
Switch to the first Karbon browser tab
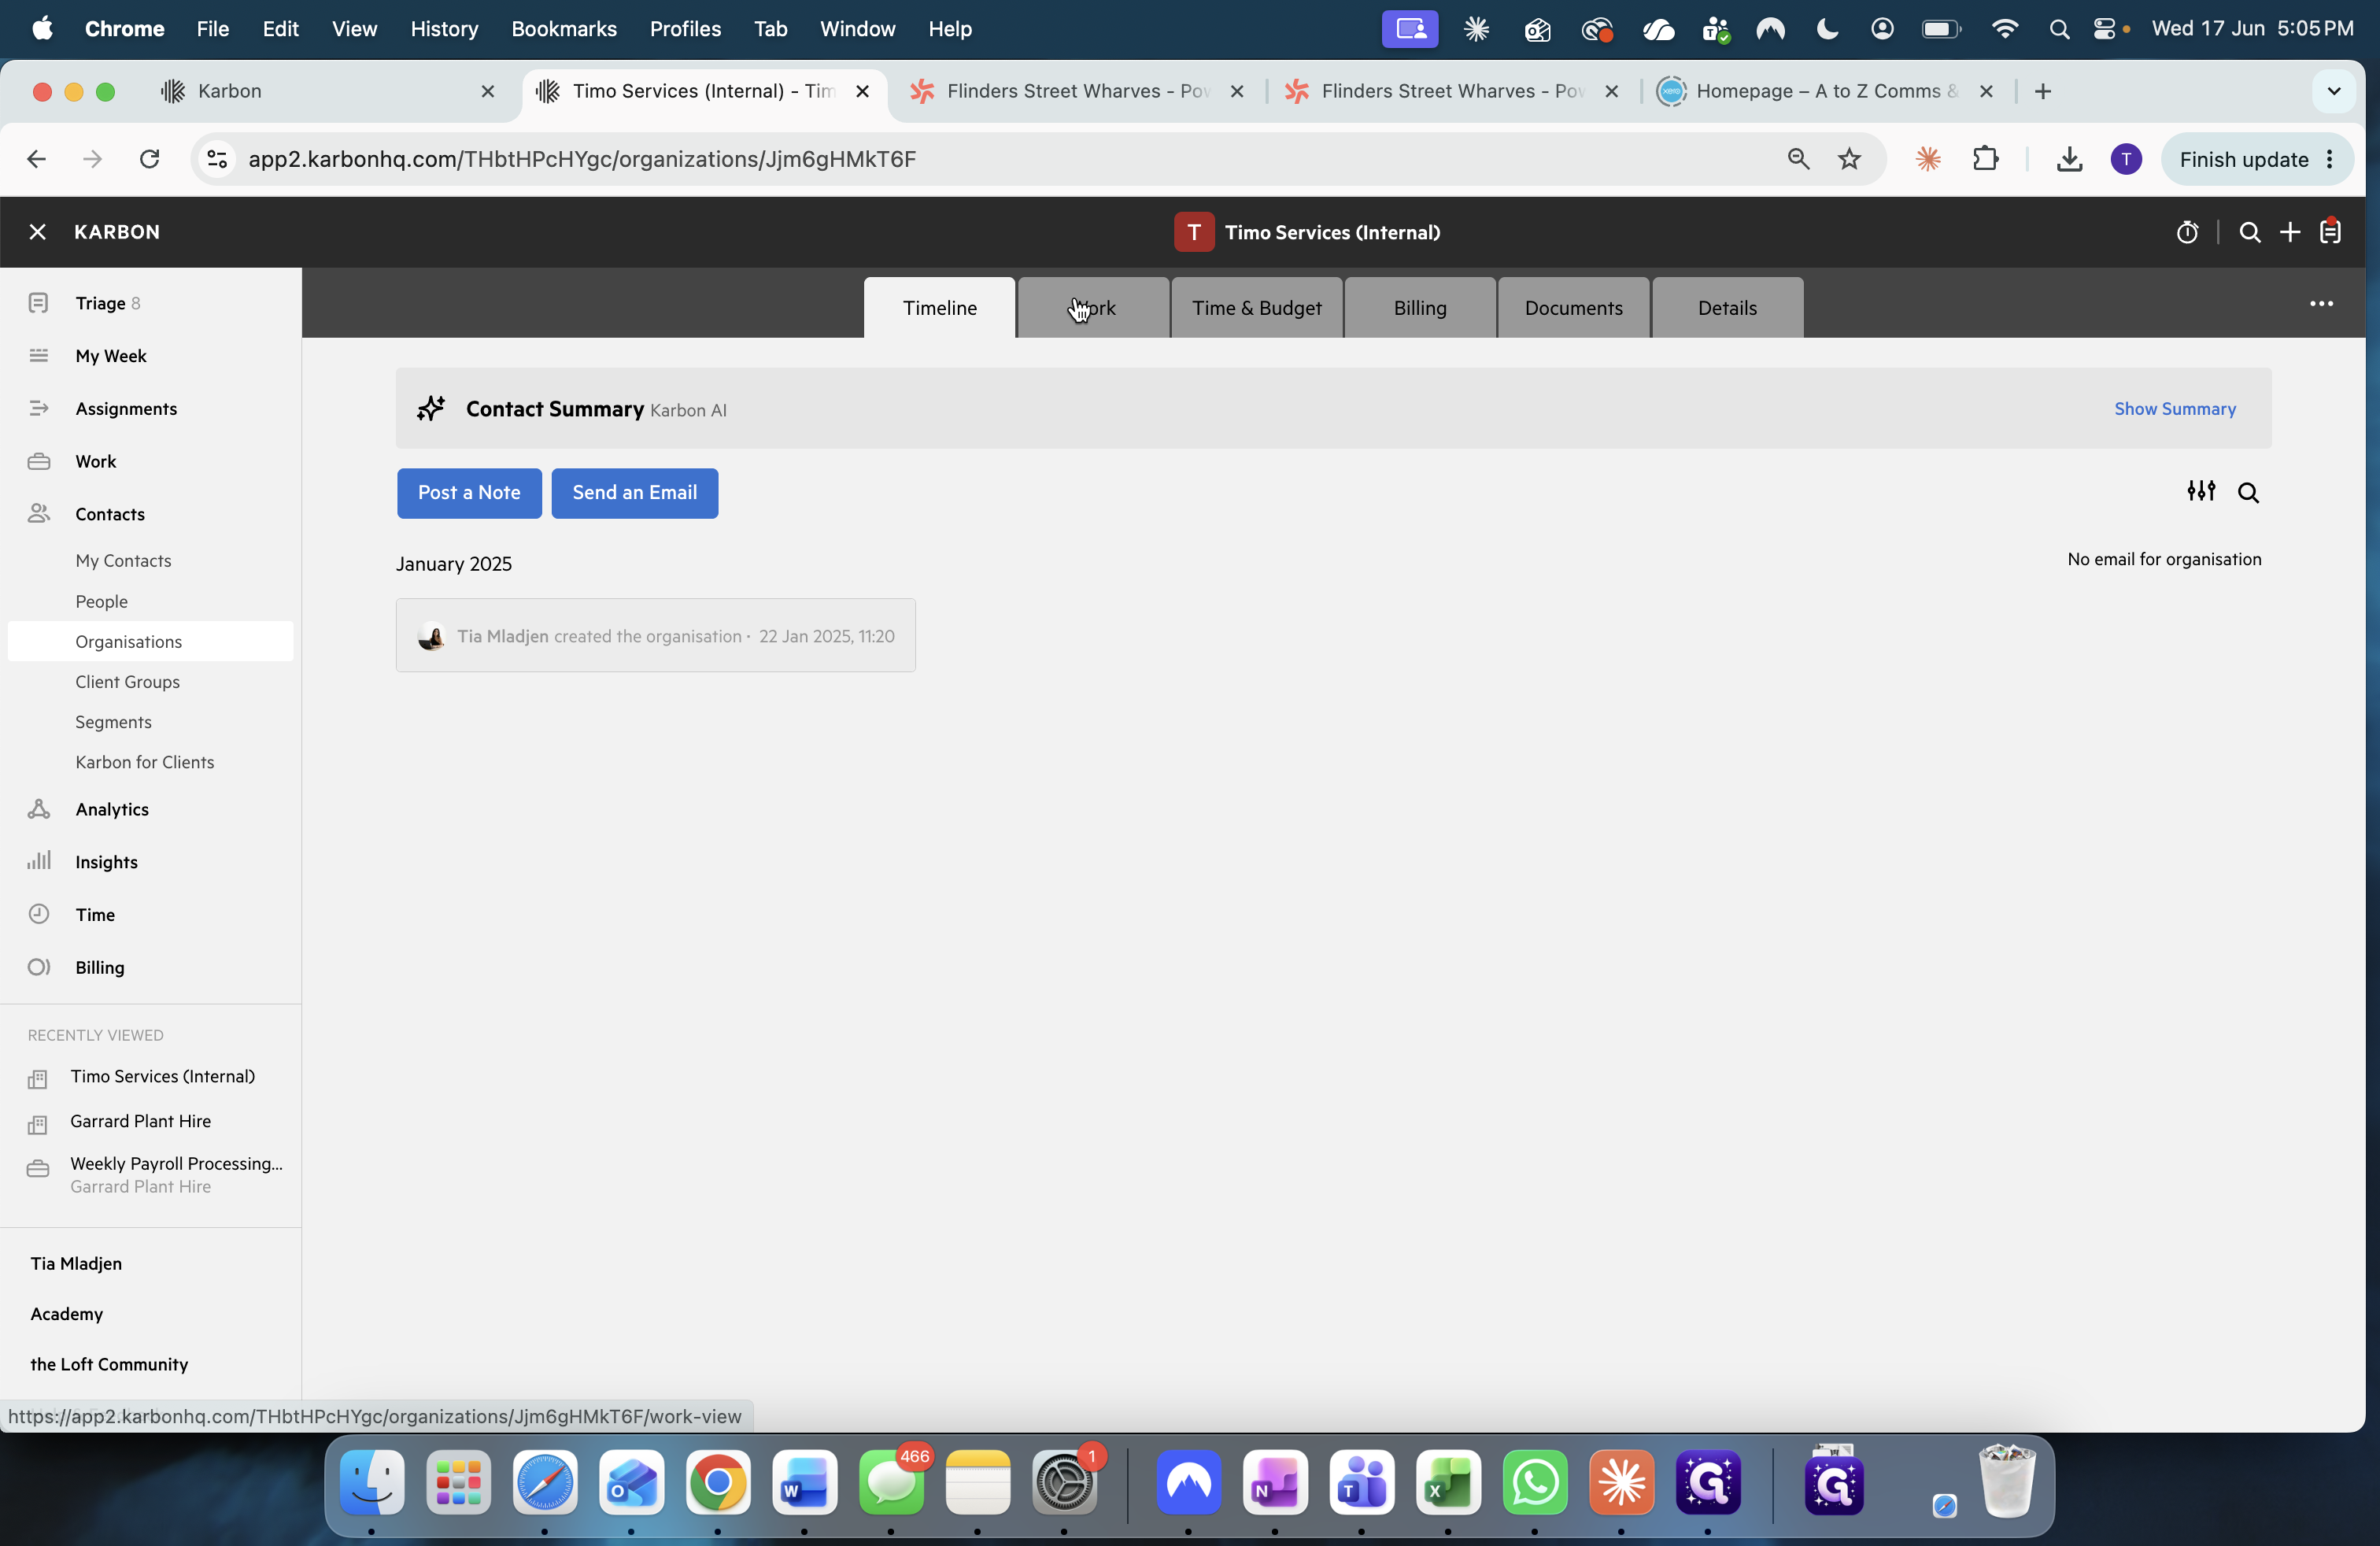pyautogui.click(x=328, y=91)
